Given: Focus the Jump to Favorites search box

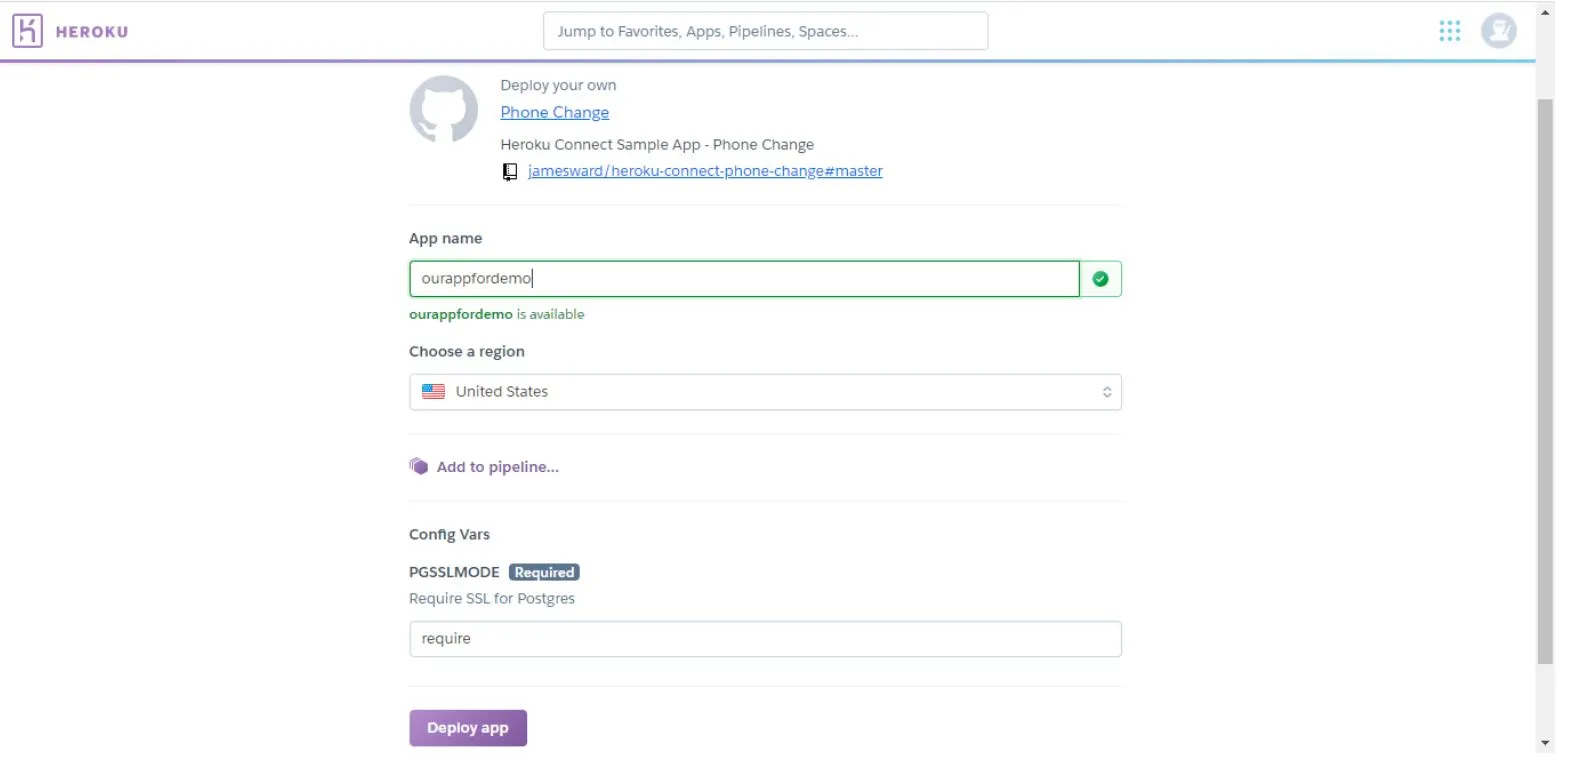Looking at the screenshot, I should [x=765, y=31].
